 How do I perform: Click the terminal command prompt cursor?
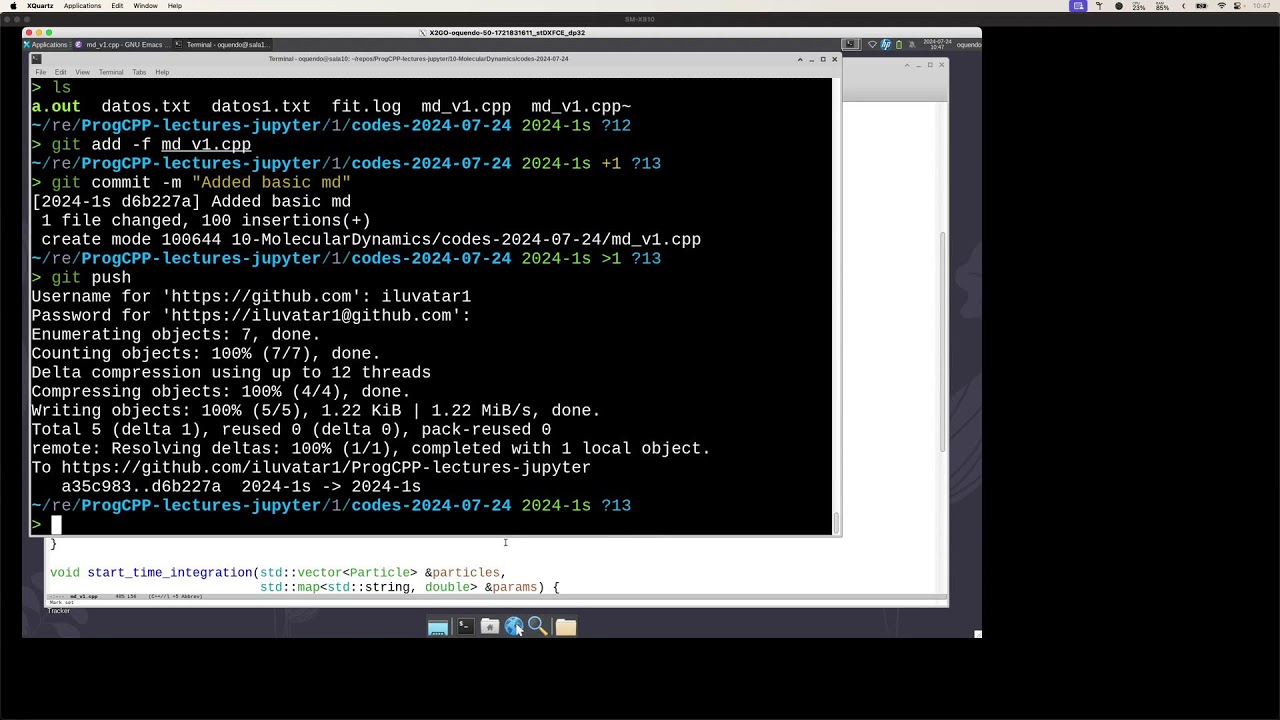pos(57,524)
